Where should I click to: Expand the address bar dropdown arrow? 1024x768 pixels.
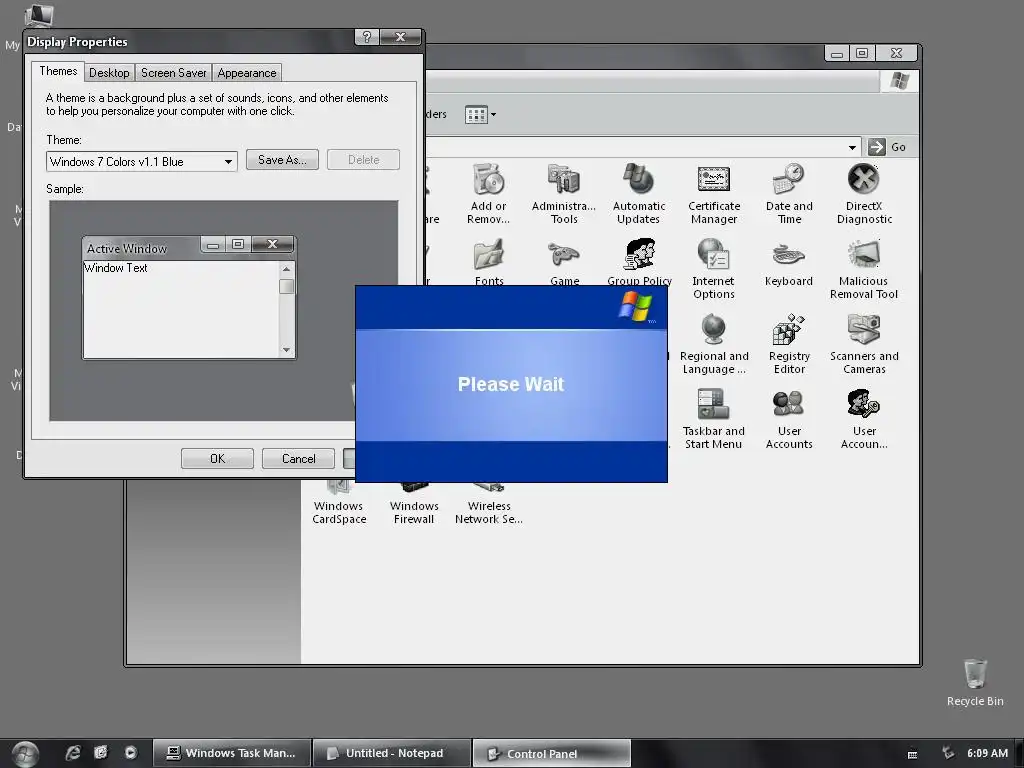(852, 148)
